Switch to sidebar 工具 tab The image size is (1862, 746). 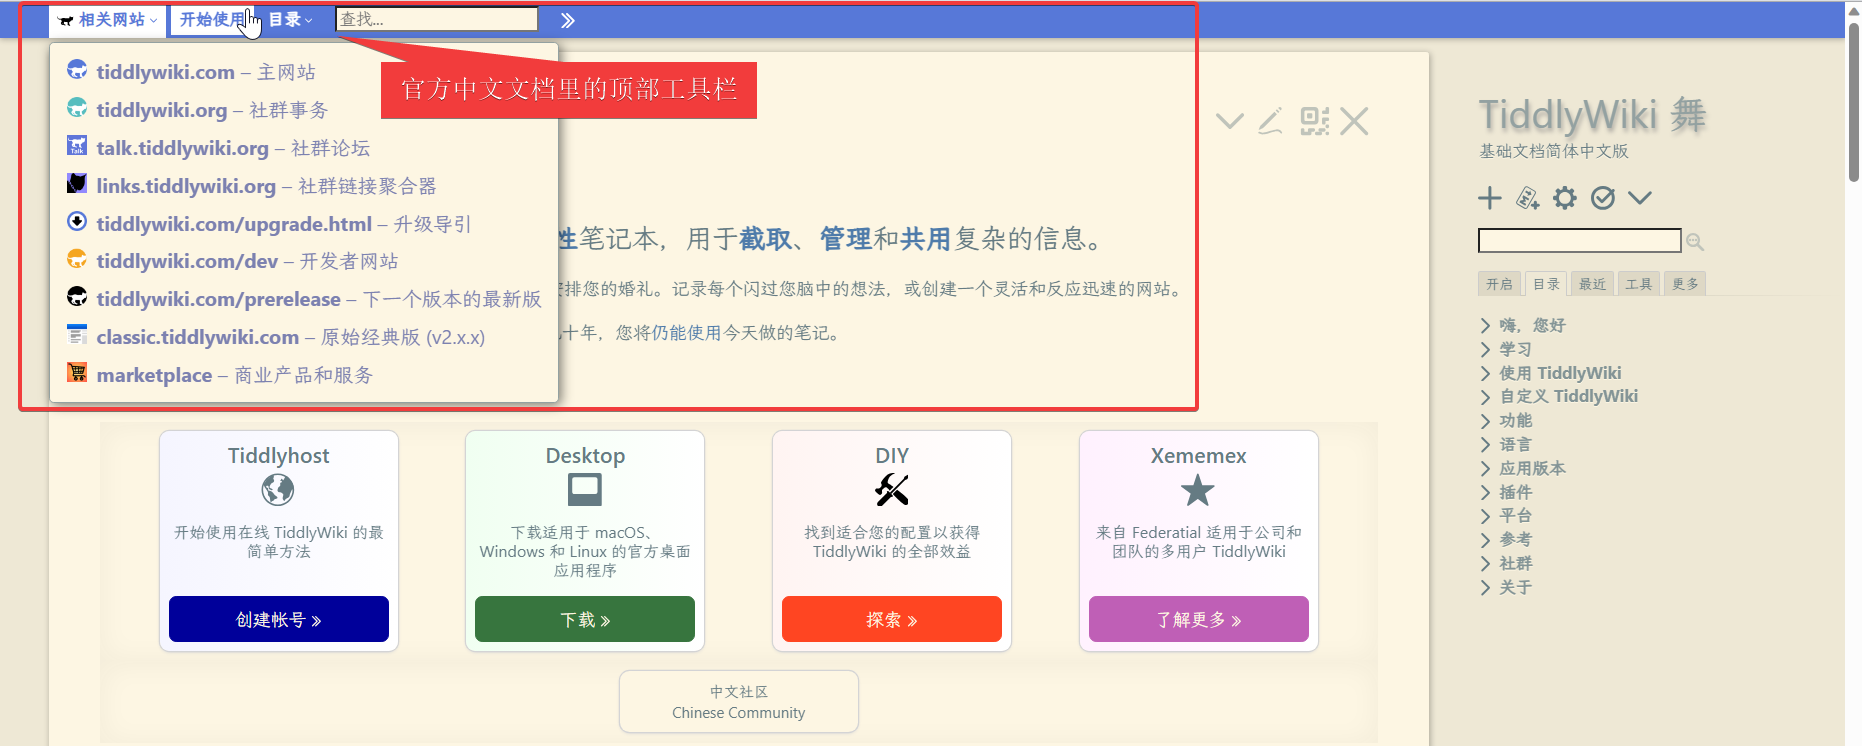point(1639,284)
